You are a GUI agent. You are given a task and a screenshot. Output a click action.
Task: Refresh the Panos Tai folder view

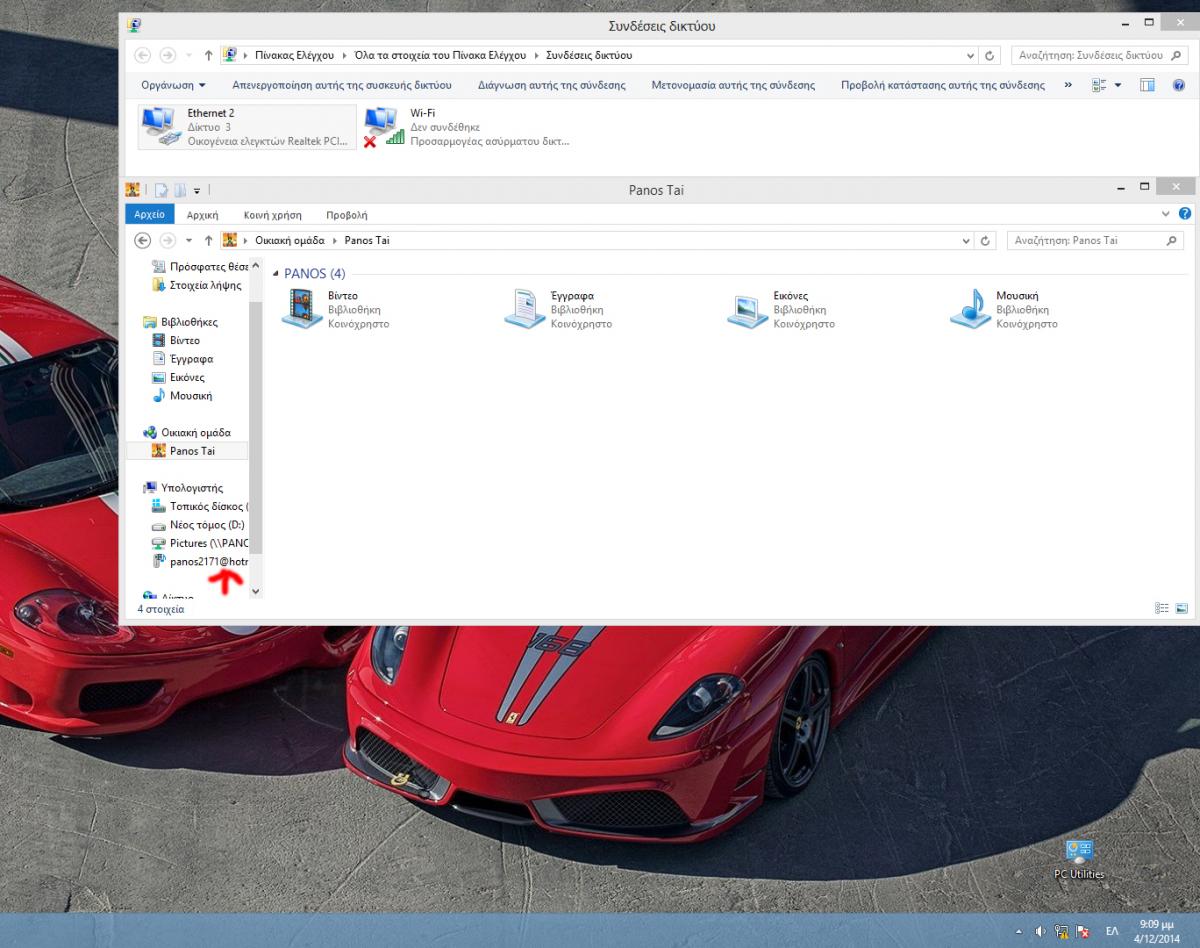pos(986,241)
